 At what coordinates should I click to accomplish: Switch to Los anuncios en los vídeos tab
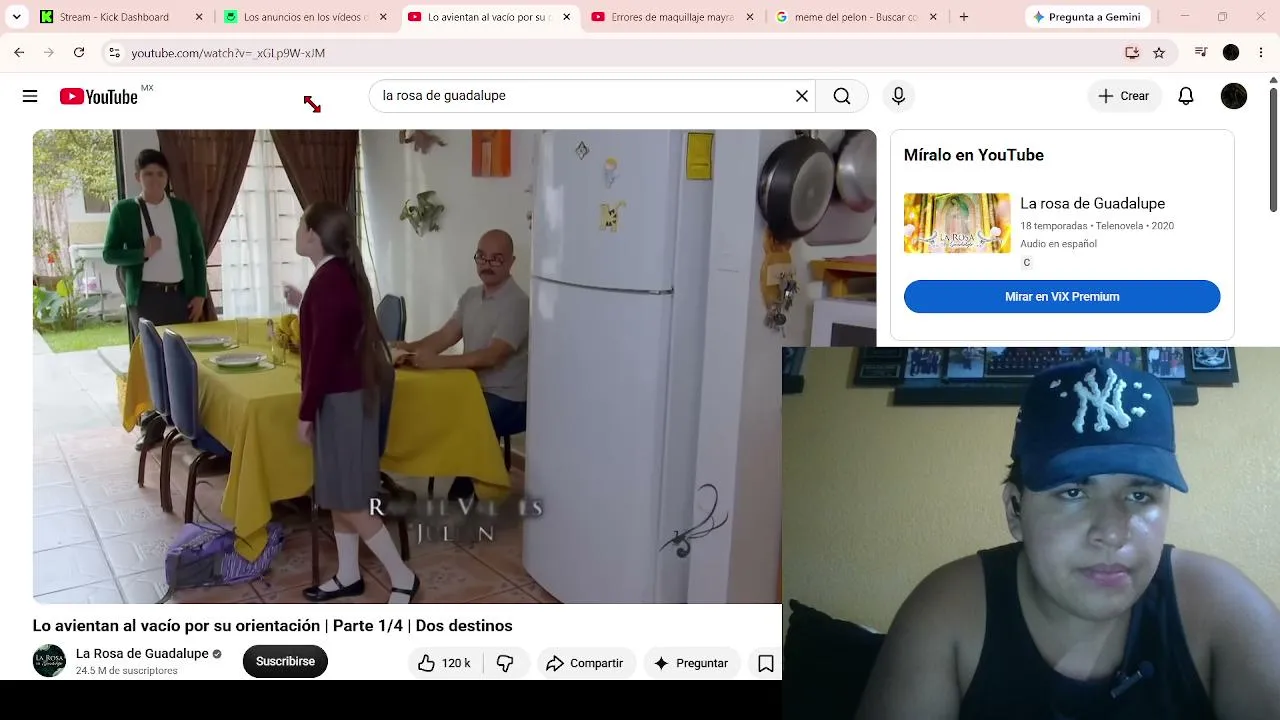coord(306,17)
